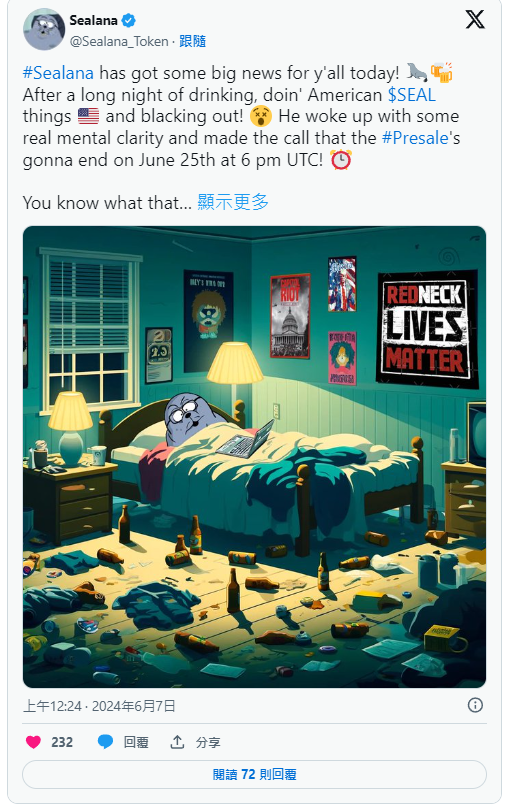The width and height of the screenshot is (506, 804).
Task: Open the seal bedroom image
Action: click(x=254, y=457)
